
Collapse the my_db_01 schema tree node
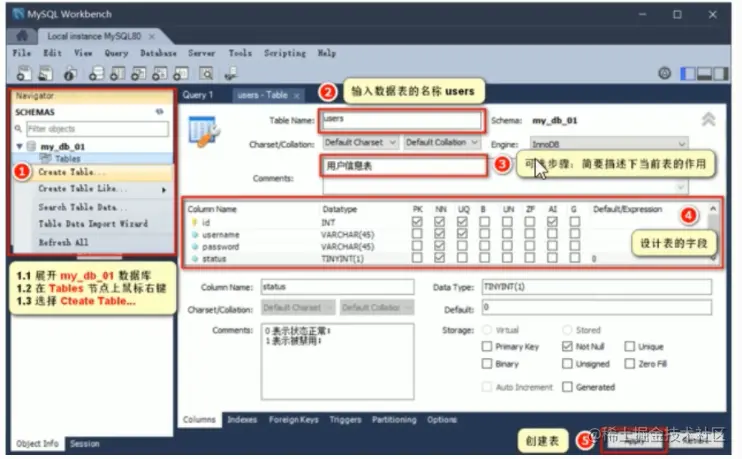[19, 146]
